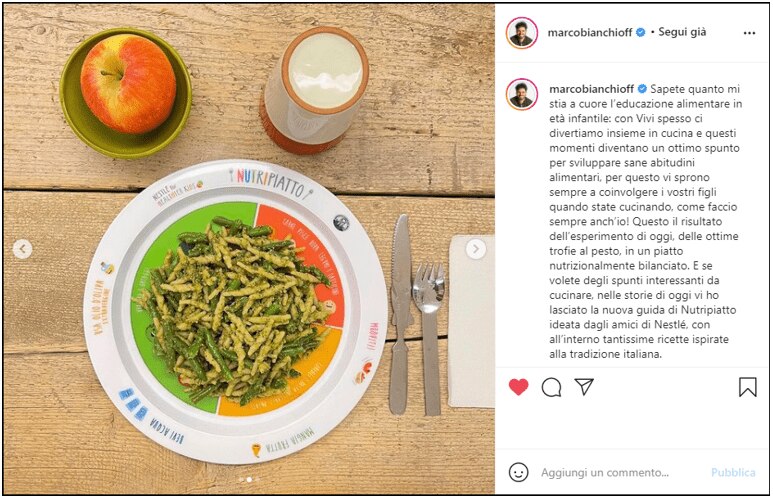The image size is (773, 499).
Task: Select the first carousel indicator dot
Action: point(241,479)
